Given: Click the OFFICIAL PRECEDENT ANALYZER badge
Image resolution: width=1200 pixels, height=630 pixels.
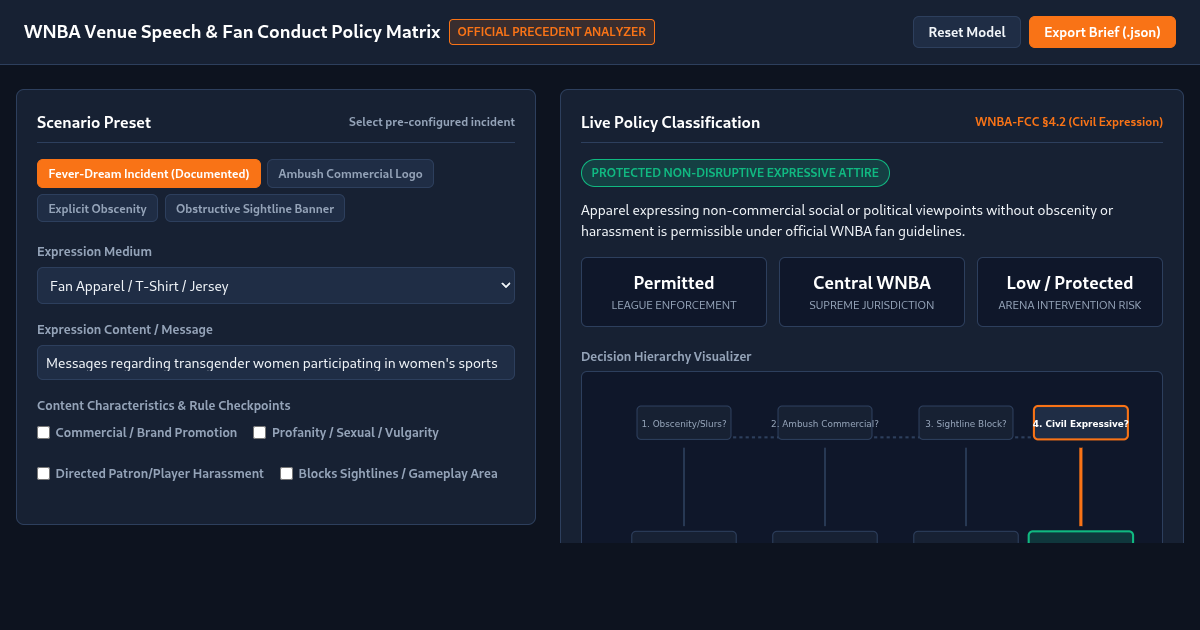Looking at the screenshot, I should pos(552,32).
